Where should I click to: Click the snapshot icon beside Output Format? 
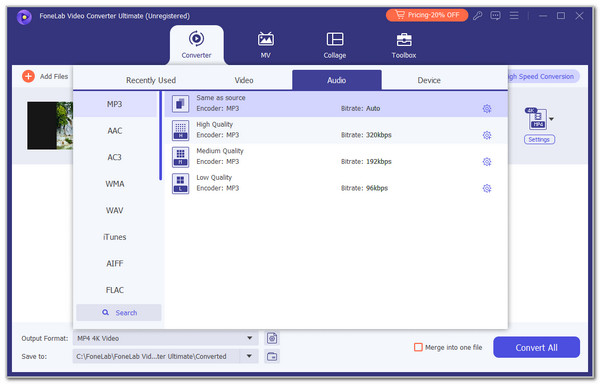click(272, 338)
